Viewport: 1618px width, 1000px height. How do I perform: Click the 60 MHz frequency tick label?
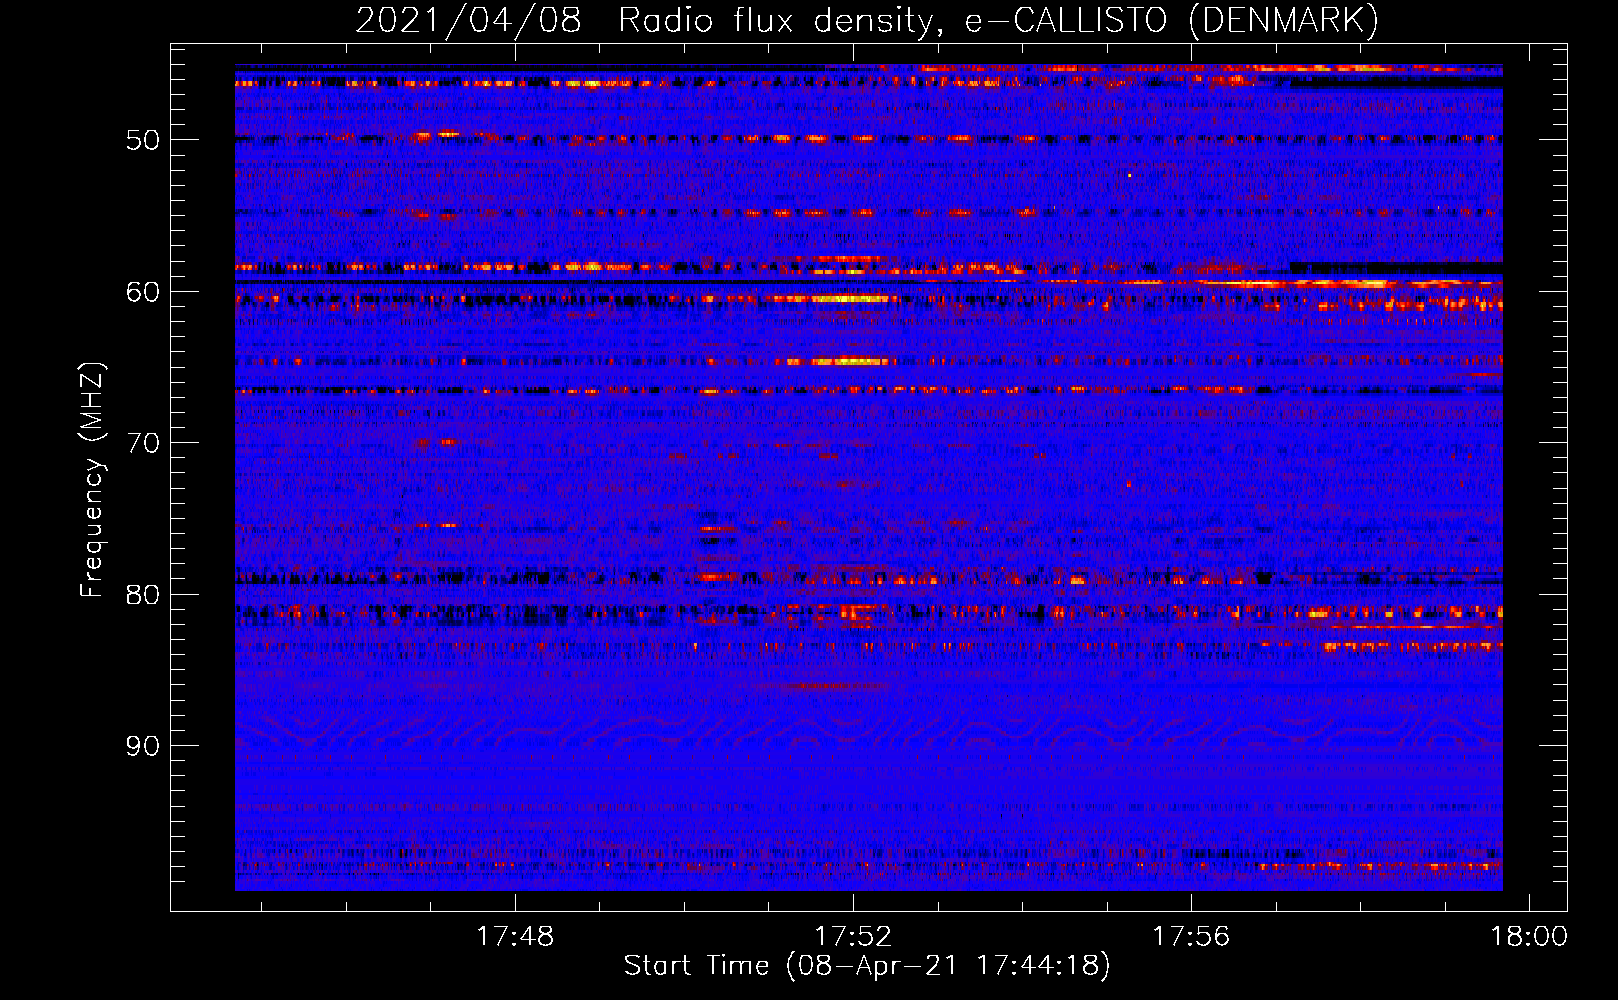142,292
